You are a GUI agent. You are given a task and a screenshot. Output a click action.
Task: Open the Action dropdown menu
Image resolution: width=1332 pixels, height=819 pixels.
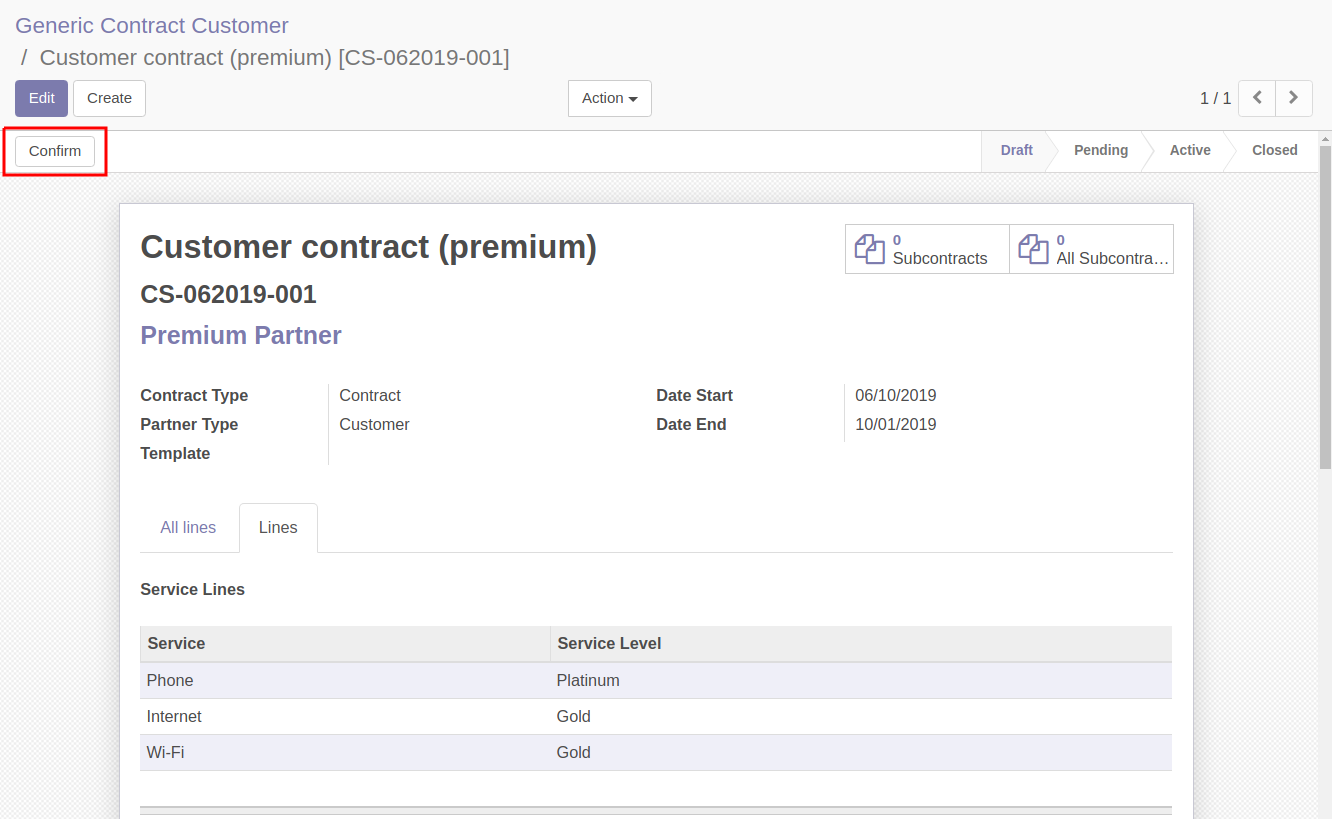coord(610,98)
